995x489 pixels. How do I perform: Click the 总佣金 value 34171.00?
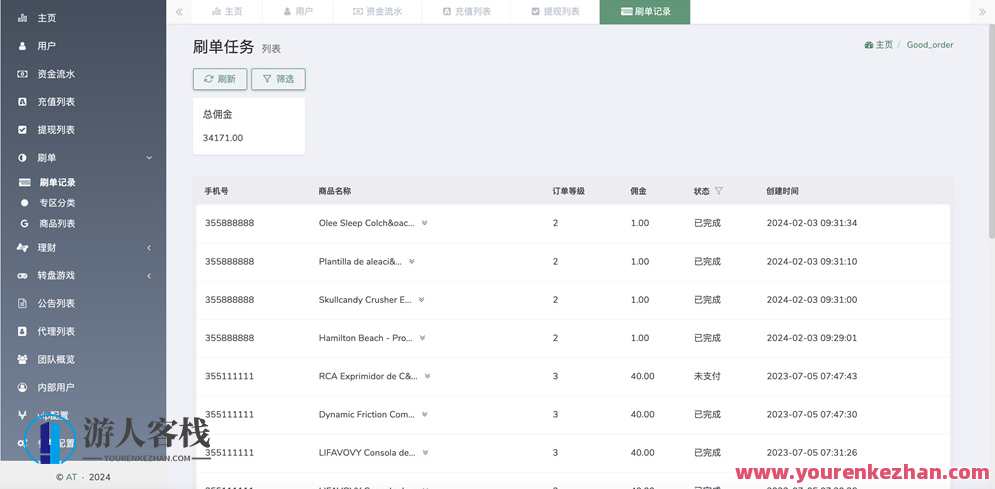point(223,138)
